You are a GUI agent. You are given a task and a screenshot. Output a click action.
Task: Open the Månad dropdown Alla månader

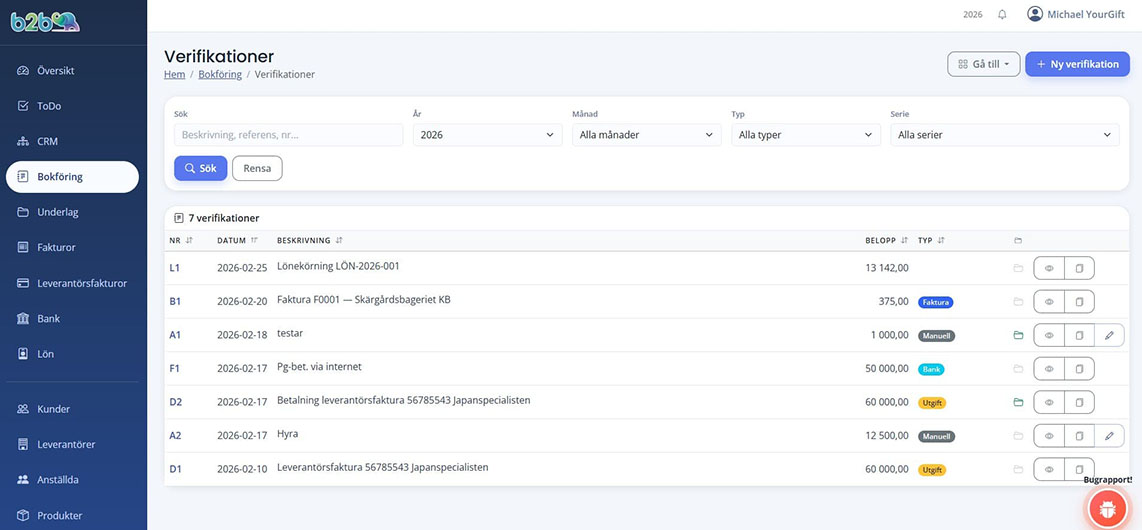tap(646, 135)
